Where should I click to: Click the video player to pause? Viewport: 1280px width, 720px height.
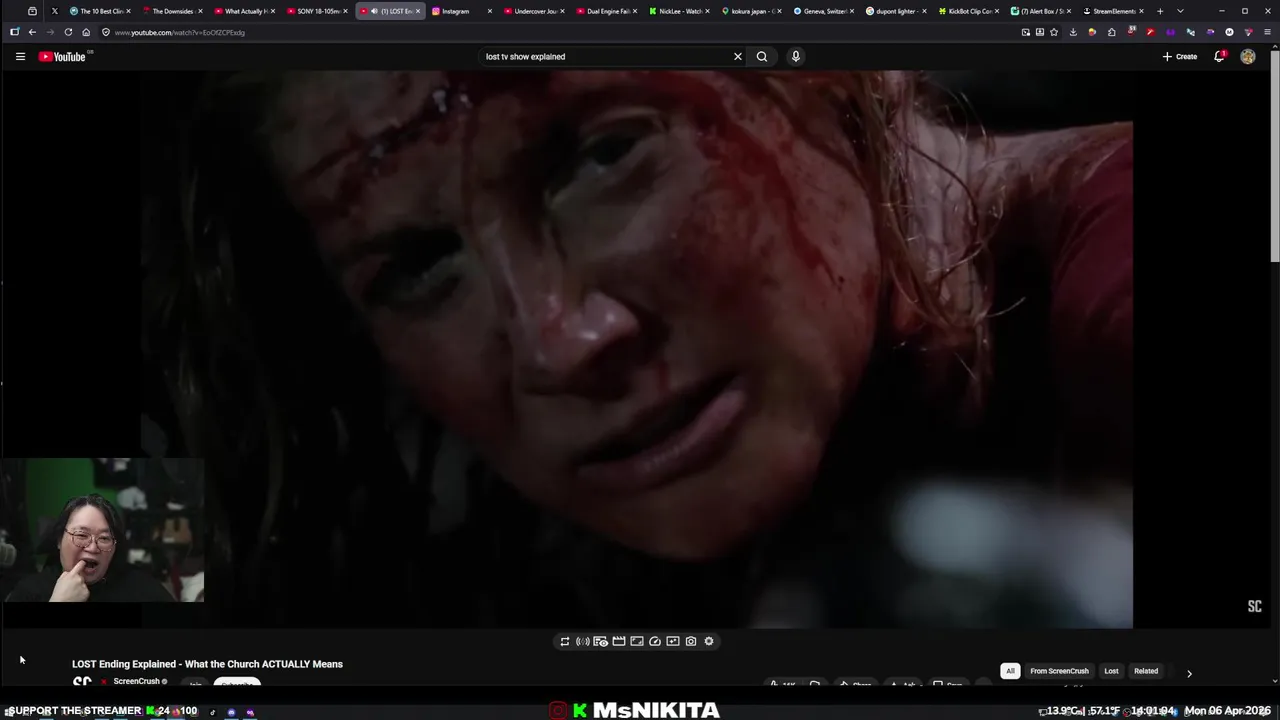pos(636,348)
